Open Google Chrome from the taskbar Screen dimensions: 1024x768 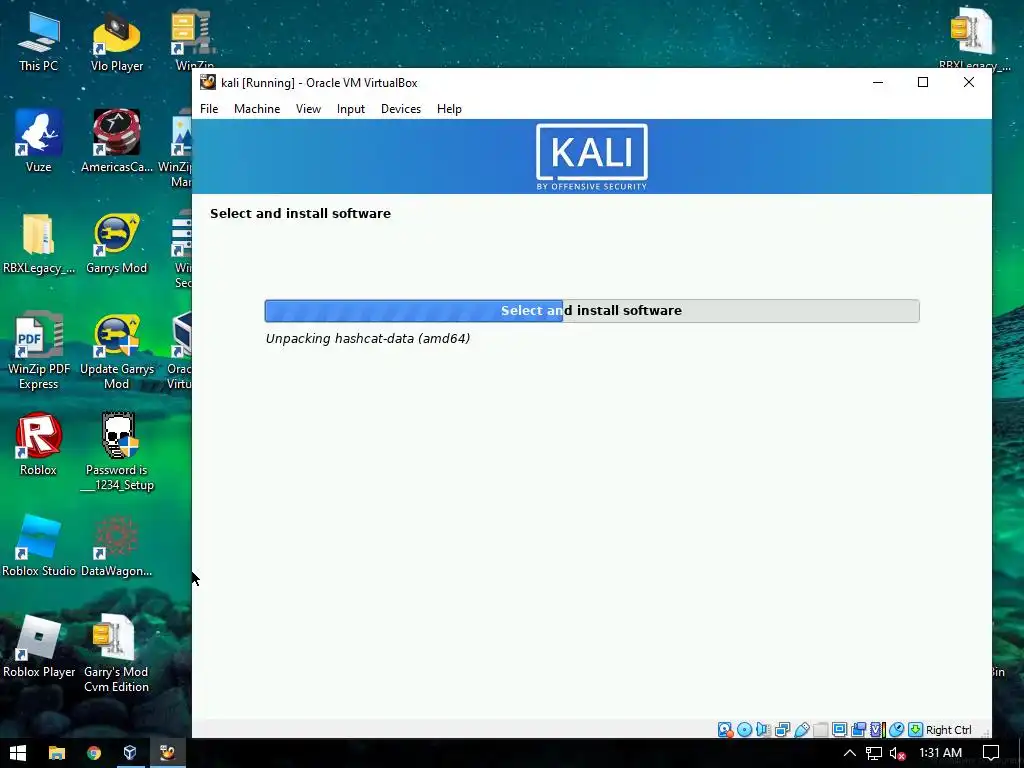(x=94, y=753)
